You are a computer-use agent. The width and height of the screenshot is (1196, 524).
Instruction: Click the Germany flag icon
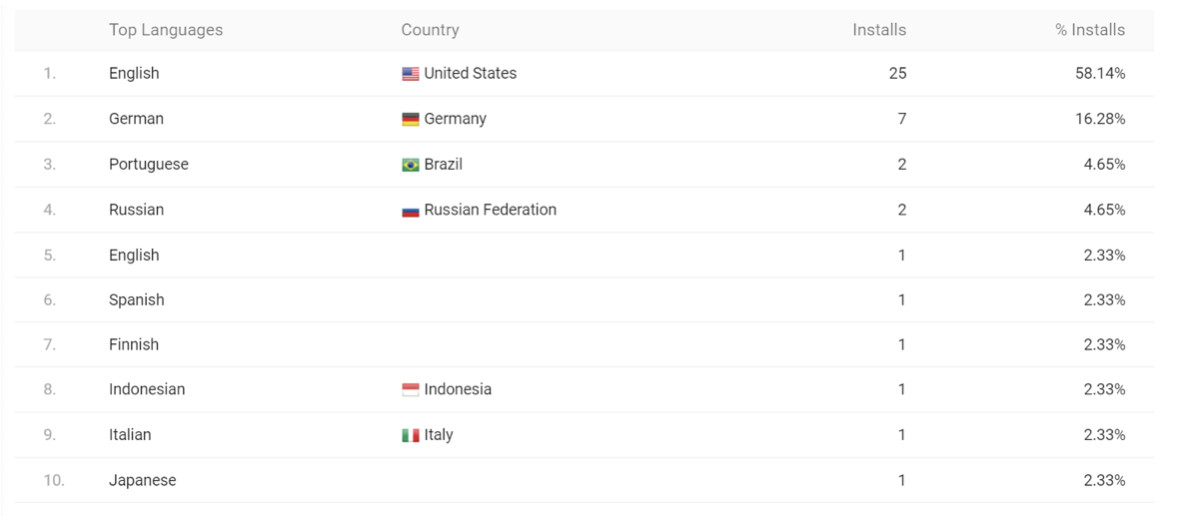tap(410, 119)
